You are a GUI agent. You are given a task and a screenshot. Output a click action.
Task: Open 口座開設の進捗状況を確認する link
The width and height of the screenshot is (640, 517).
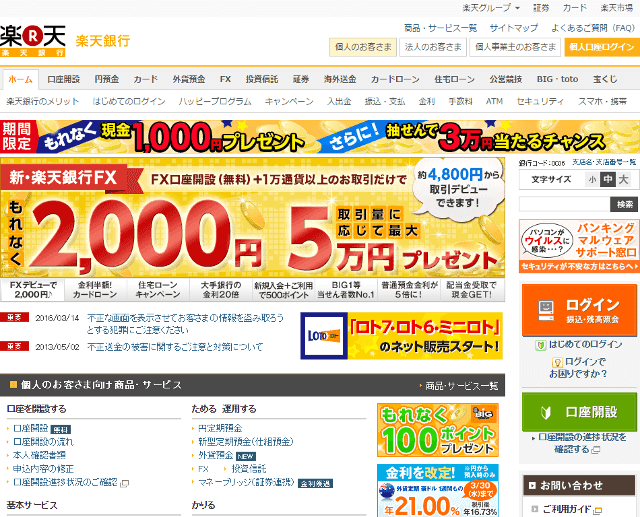point(582,443)
